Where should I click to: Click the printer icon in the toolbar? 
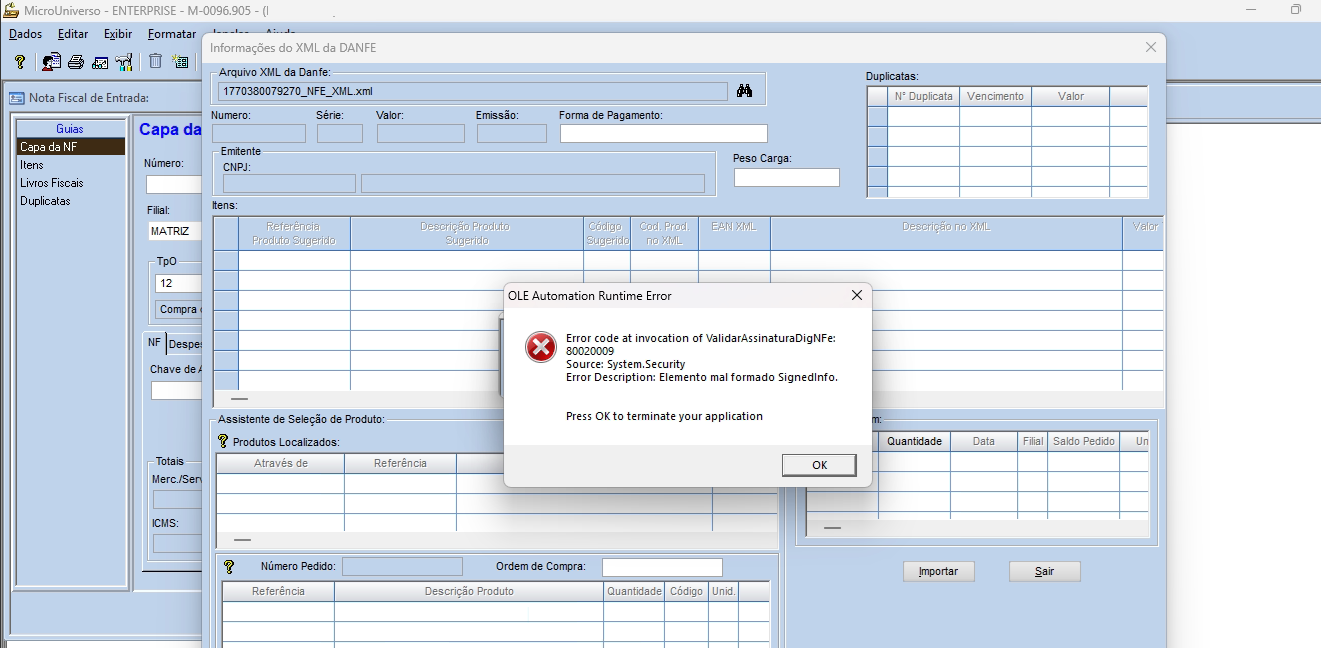pos(75,62)
